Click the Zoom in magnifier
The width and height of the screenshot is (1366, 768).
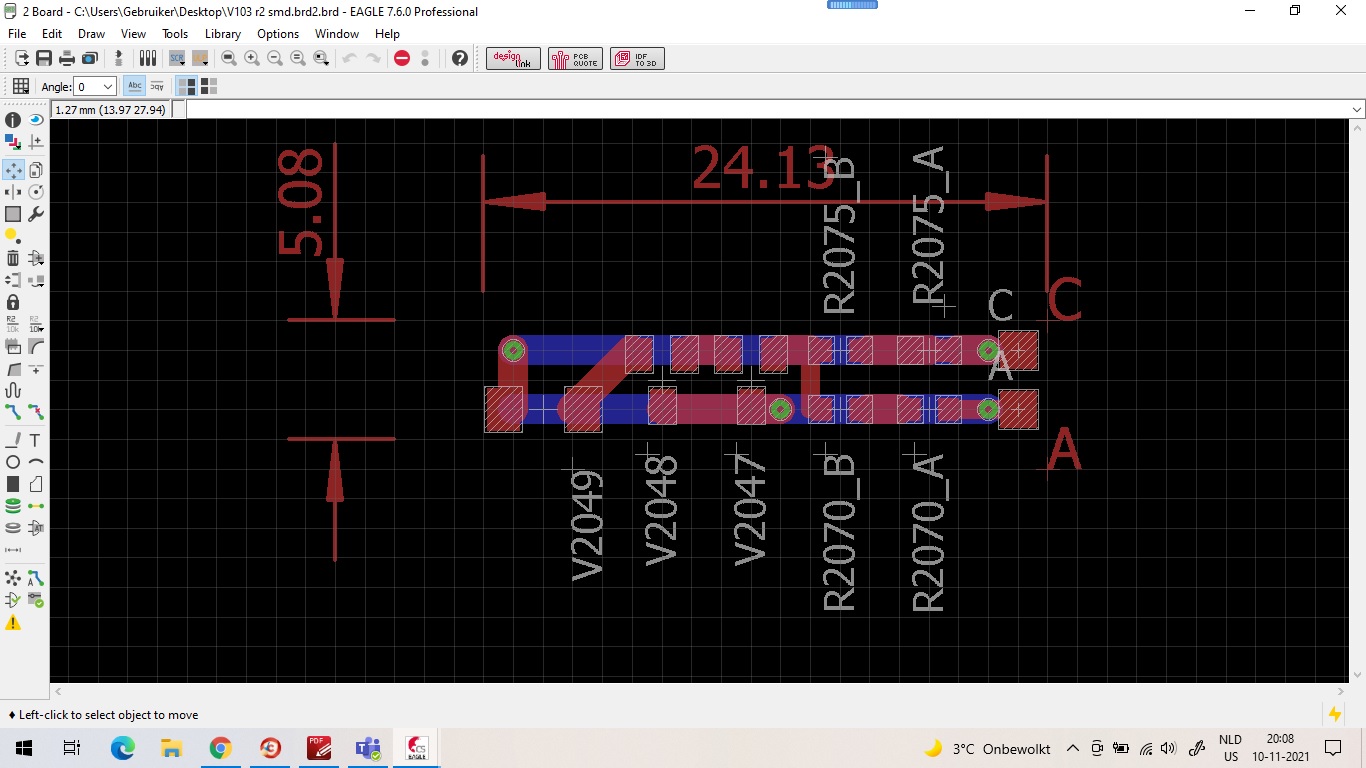252,58
